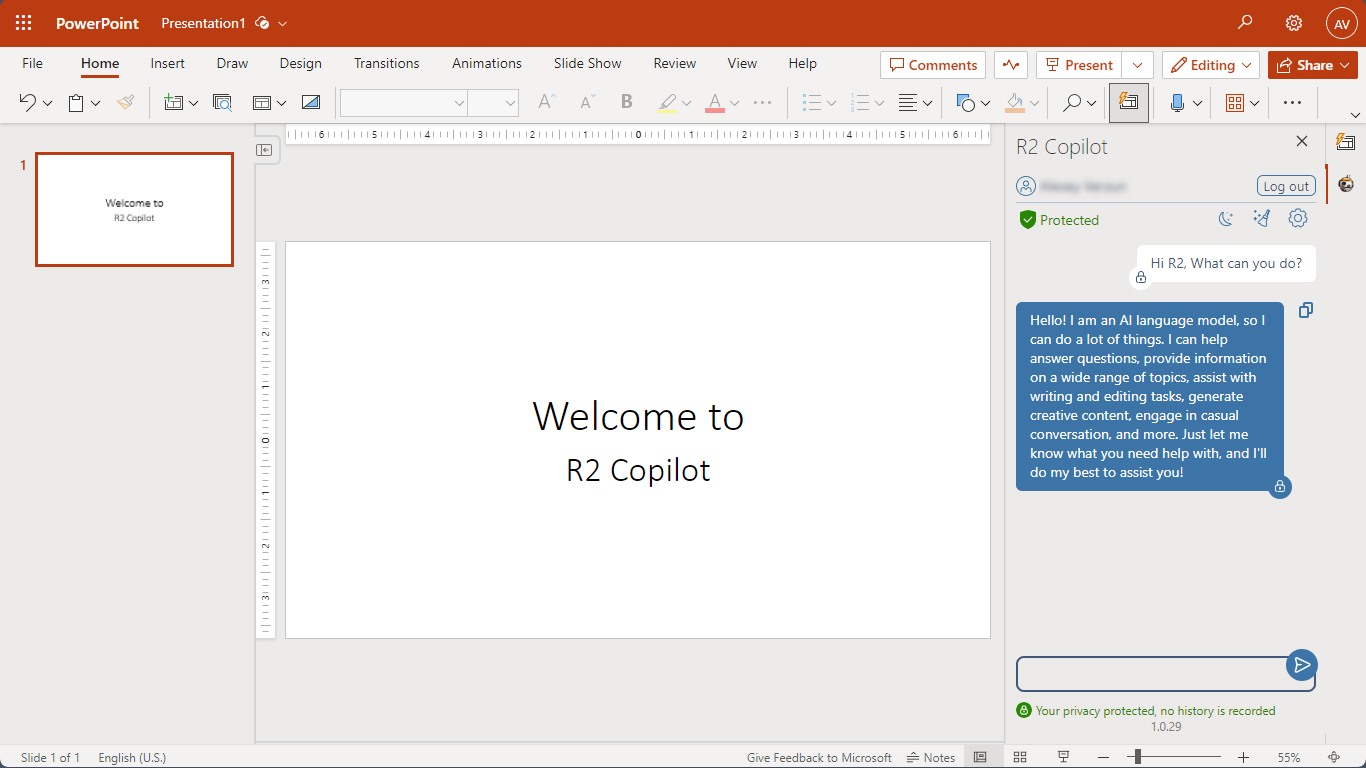Screen dimensions: 1366x768
Task: Open the Design tab
Action: (300, 63)
